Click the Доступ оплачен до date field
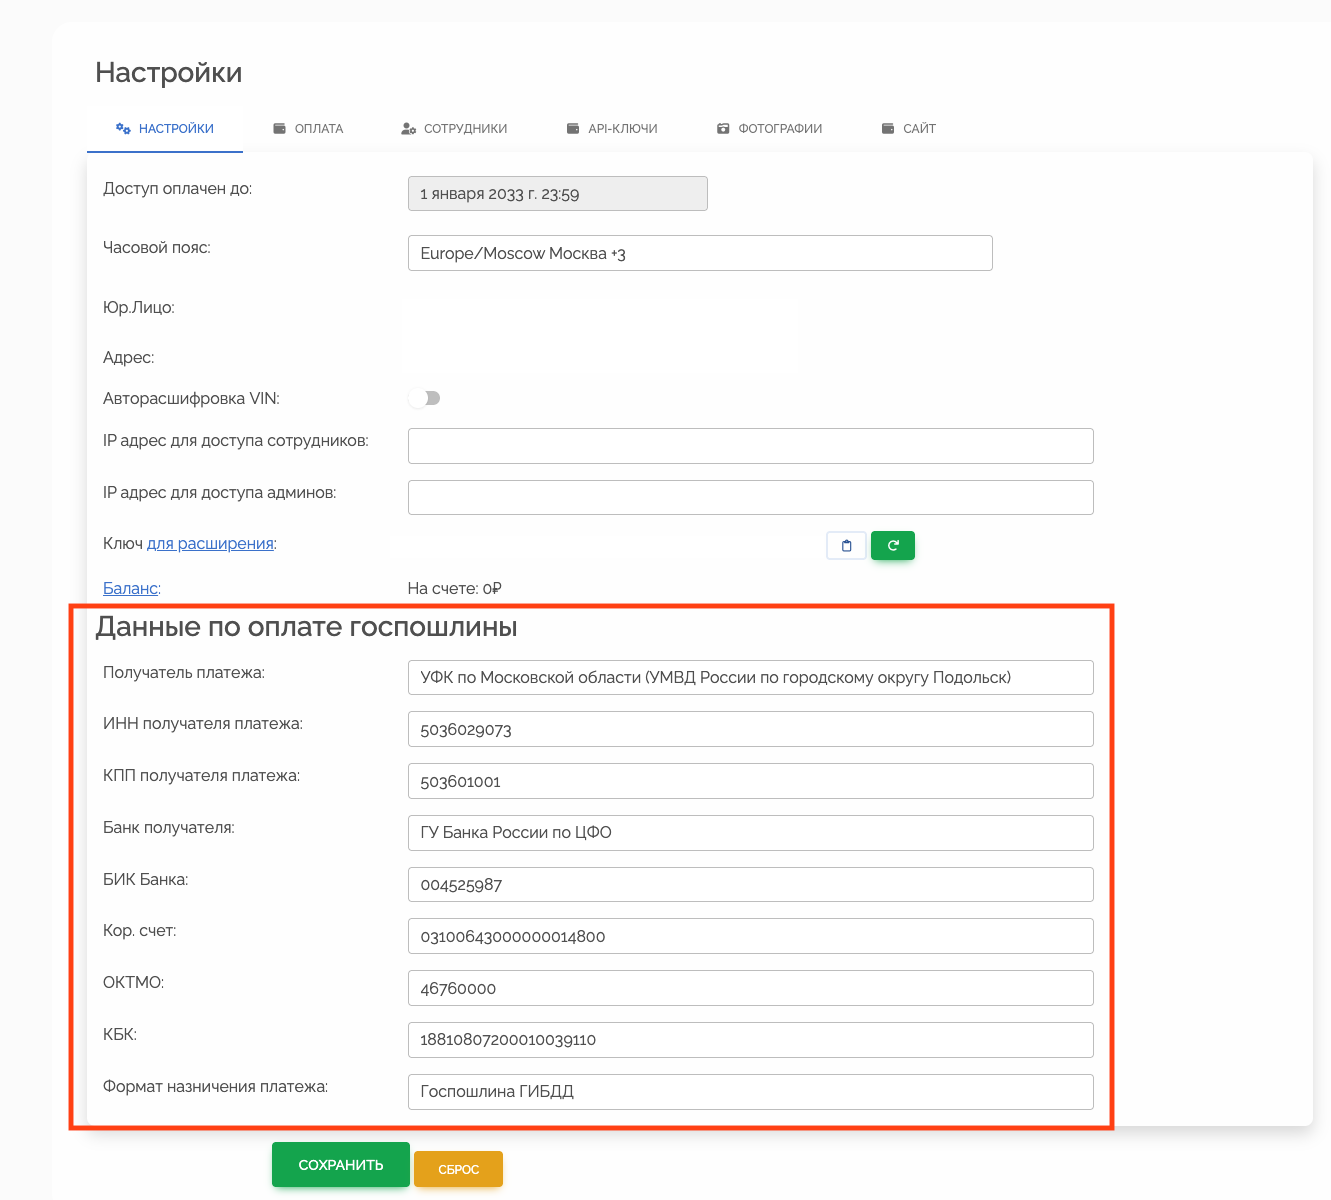Screen dimensions: 1331x1200 [558, 193]
